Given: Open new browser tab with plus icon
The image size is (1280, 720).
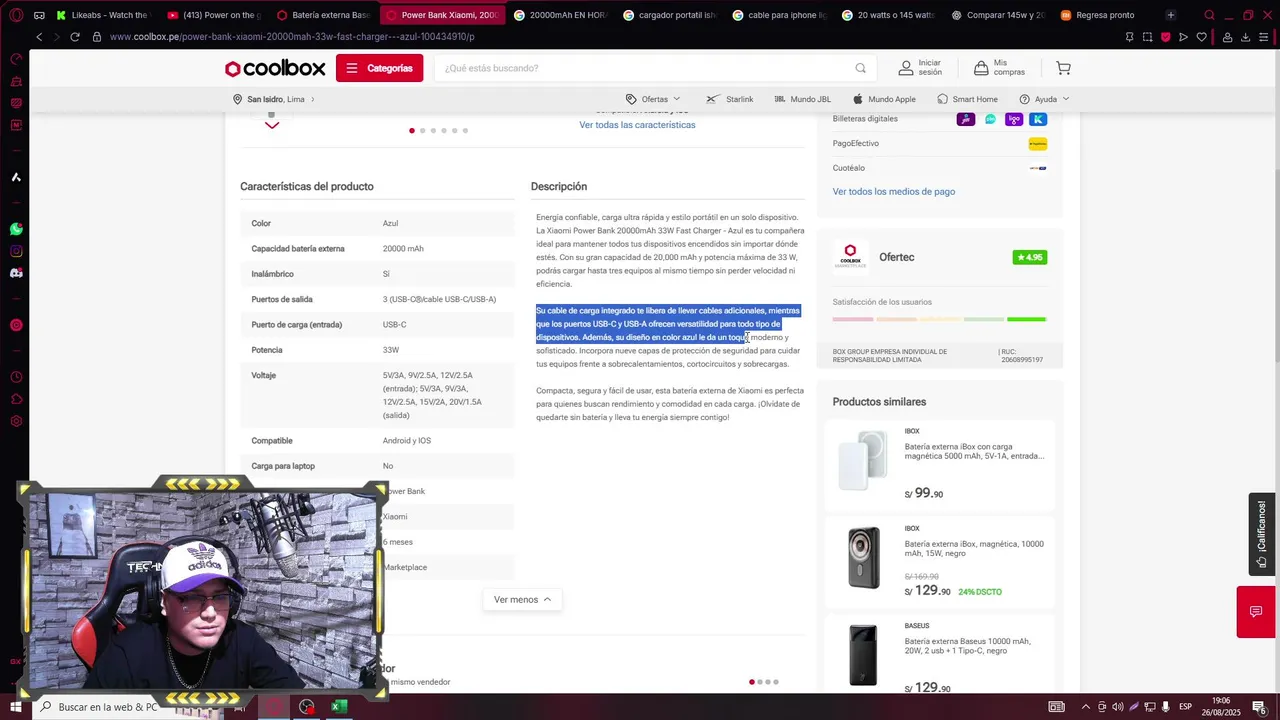Looking at the screenshot, I should pos(1171,15).
